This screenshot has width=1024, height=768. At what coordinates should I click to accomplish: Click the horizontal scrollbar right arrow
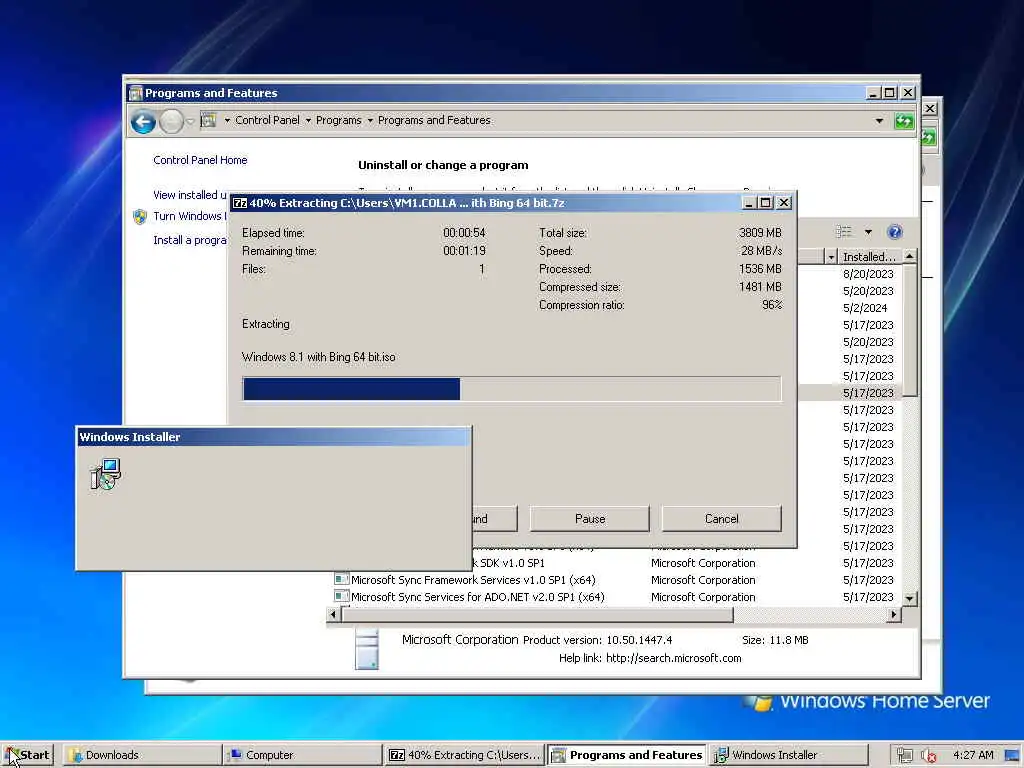[894, 615]
